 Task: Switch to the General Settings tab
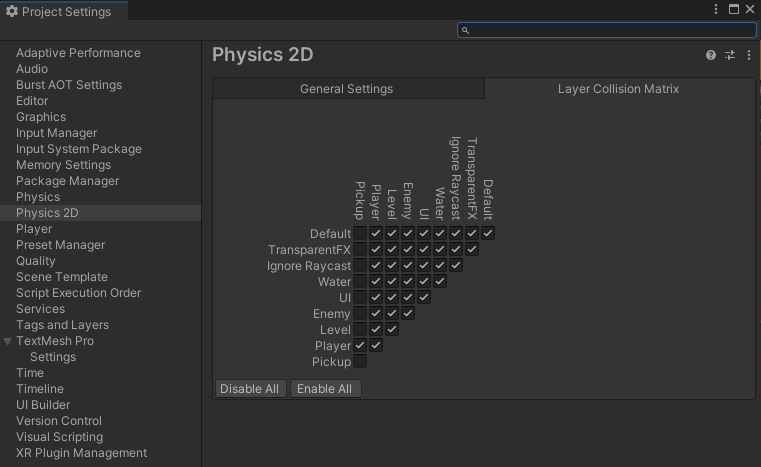tap(347, 89)
